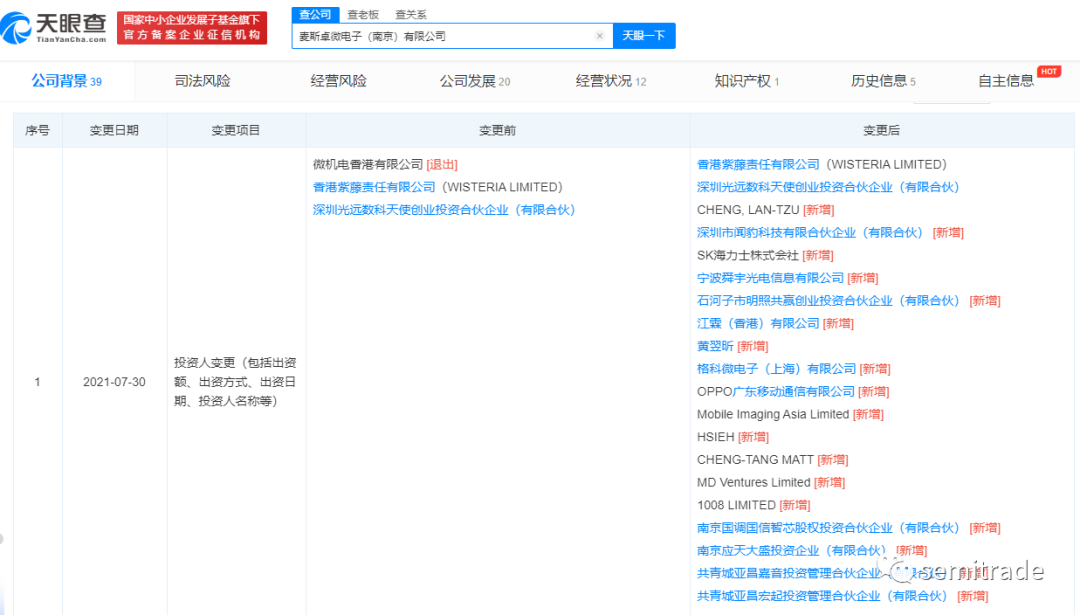Open 宁波舜宇光电信息有限公司 link
This screenshot has height=615, width=1080.
click(770, 278)
